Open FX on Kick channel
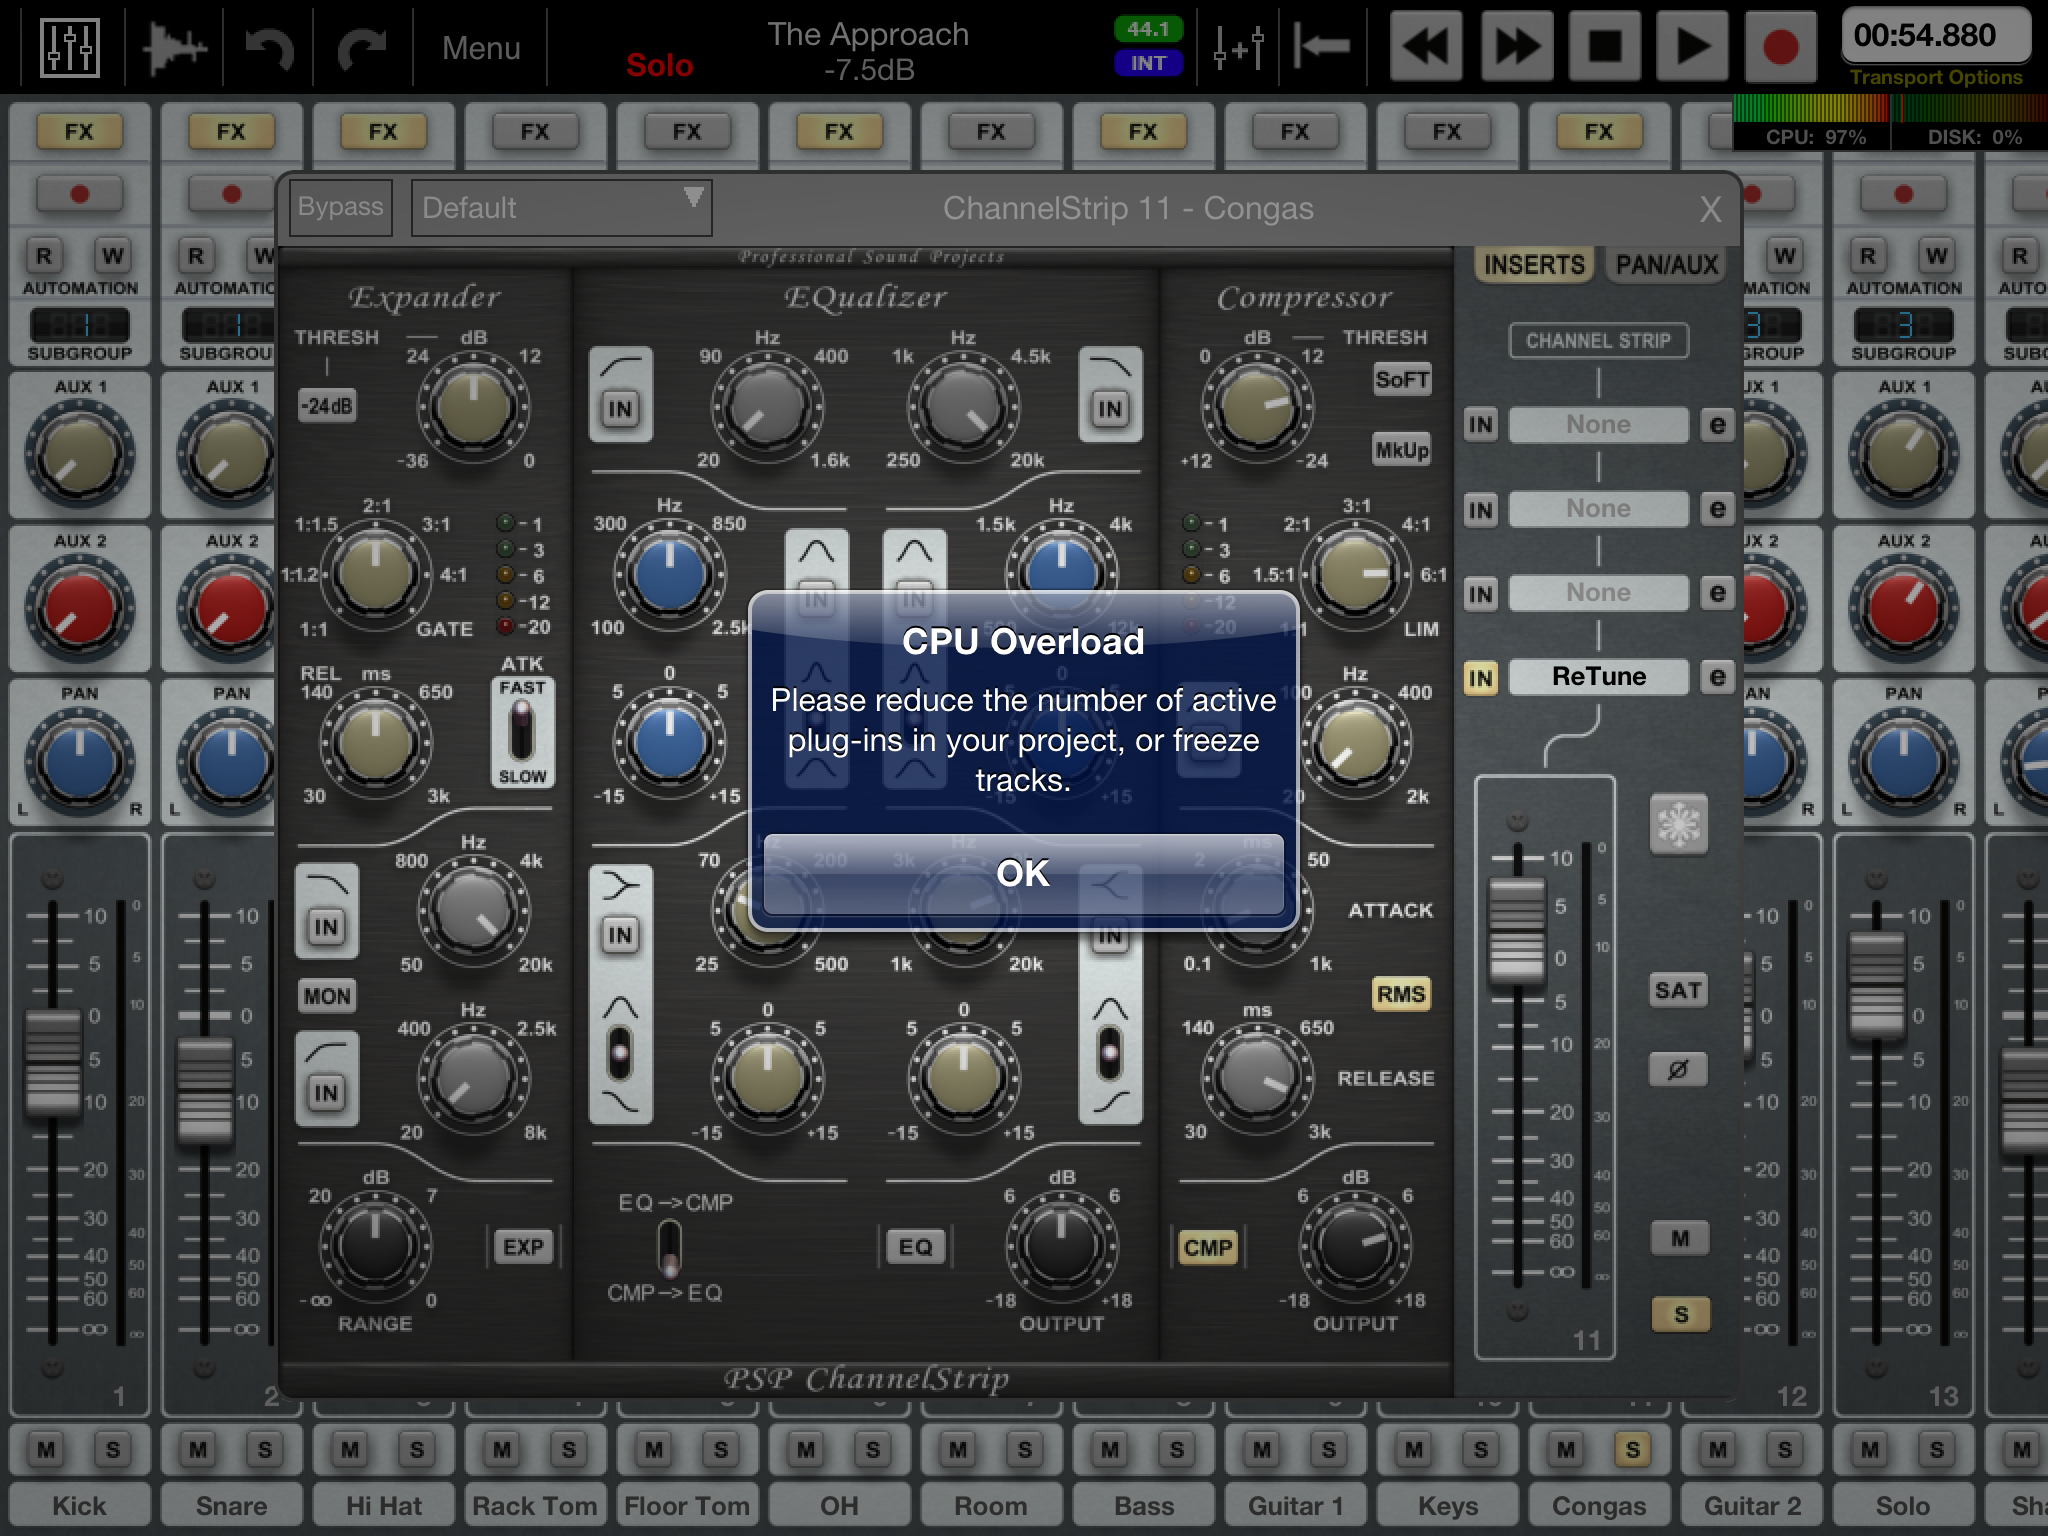 pyautogui.click(x=79, y=131)
